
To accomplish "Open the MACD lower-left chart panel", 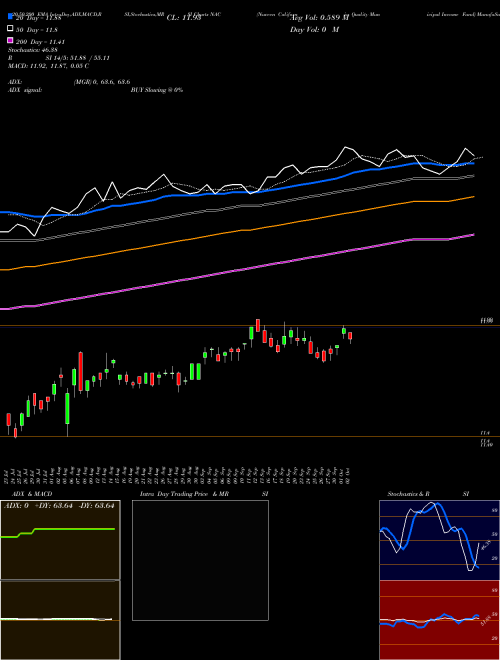I will coord(60,620).
